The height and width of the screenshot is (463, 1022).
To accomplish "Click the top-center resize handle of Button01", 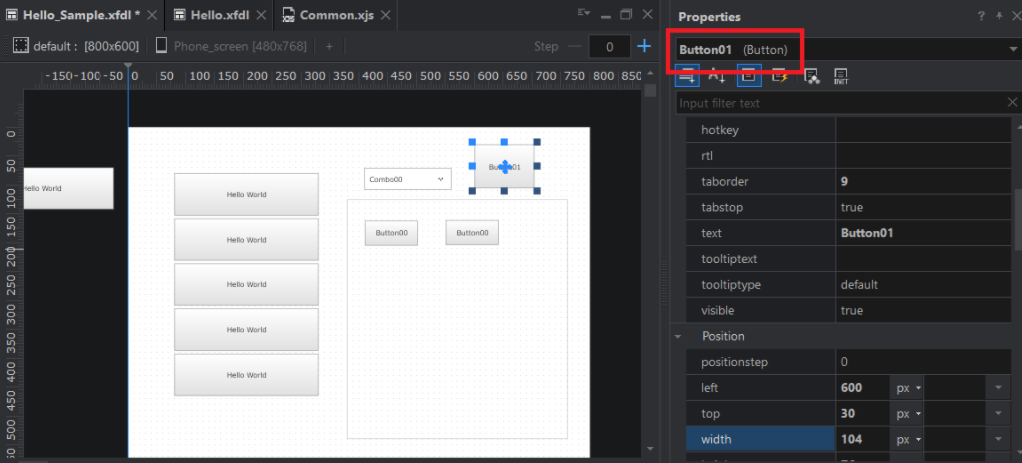I will (x=504, y=142).
